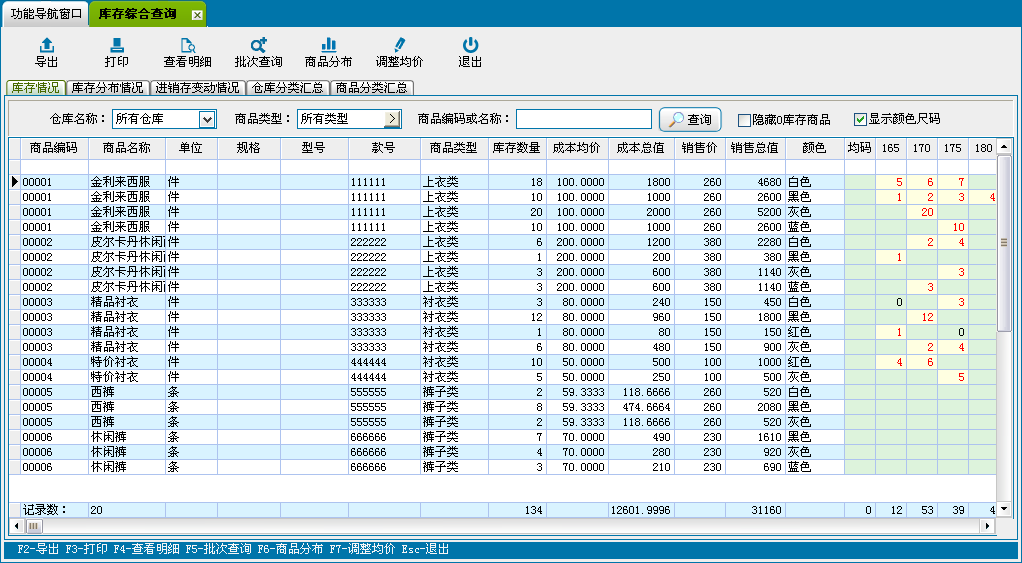Click the 商品编码或名称 input field
This screenshot has height=563, width=1022.
point(583,119)
